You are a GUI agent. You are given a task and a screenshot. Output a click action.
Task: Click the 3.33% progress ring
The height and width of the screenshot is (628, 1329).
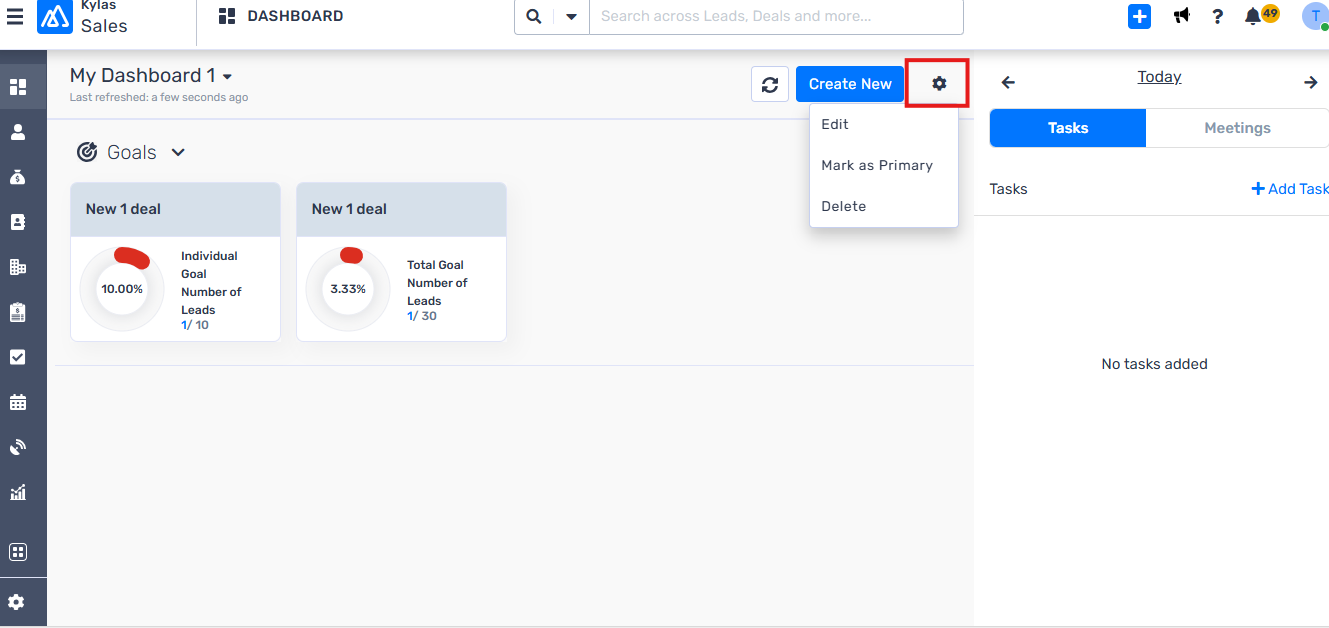[x=348, y=288]
